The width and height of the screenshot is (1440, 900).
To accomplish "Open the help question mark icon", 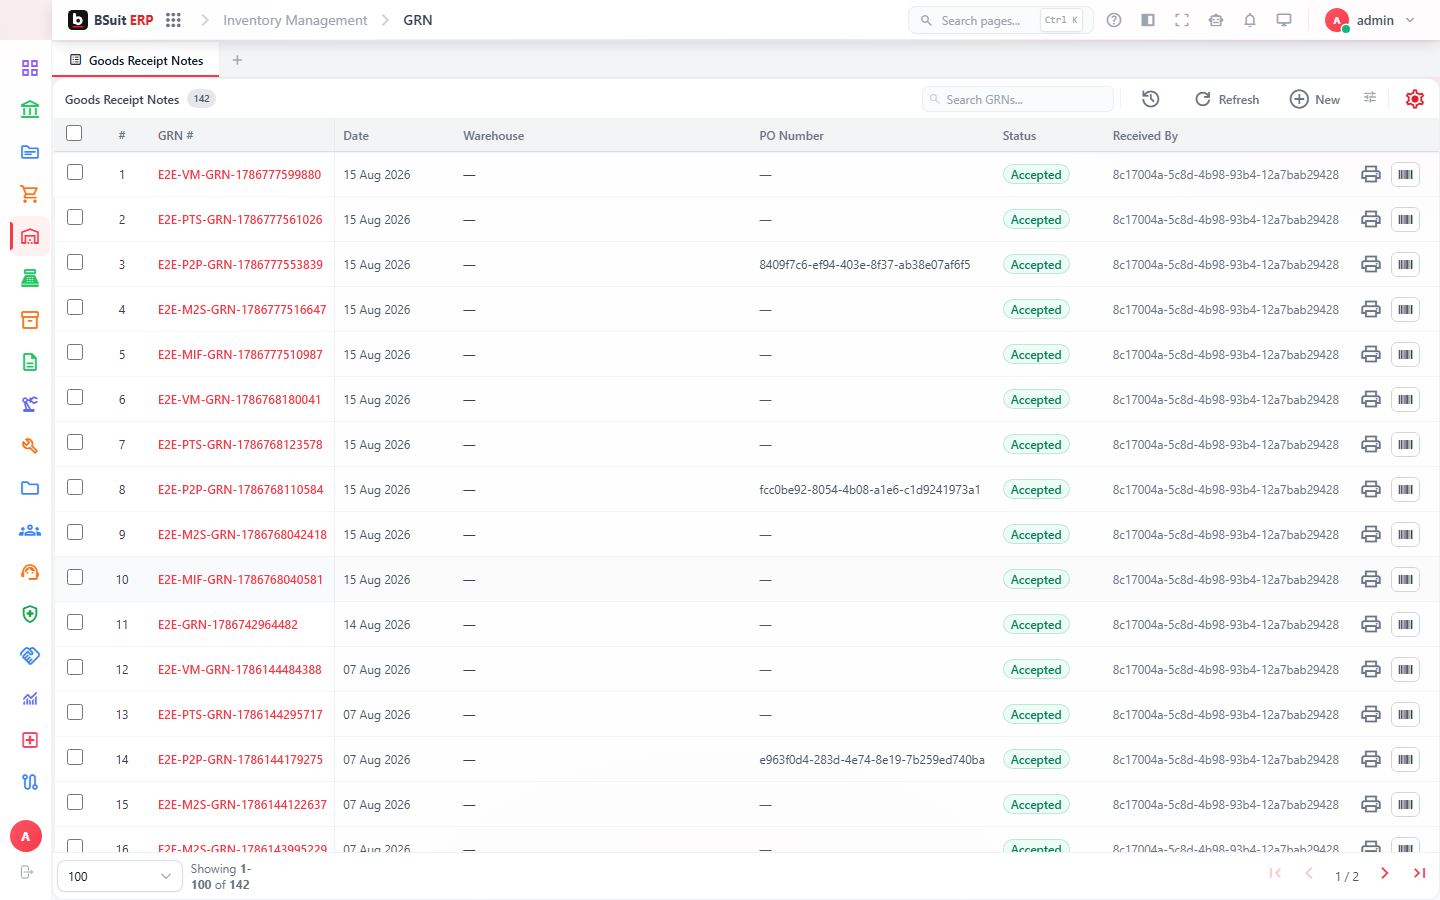I will pos(1114,20).
